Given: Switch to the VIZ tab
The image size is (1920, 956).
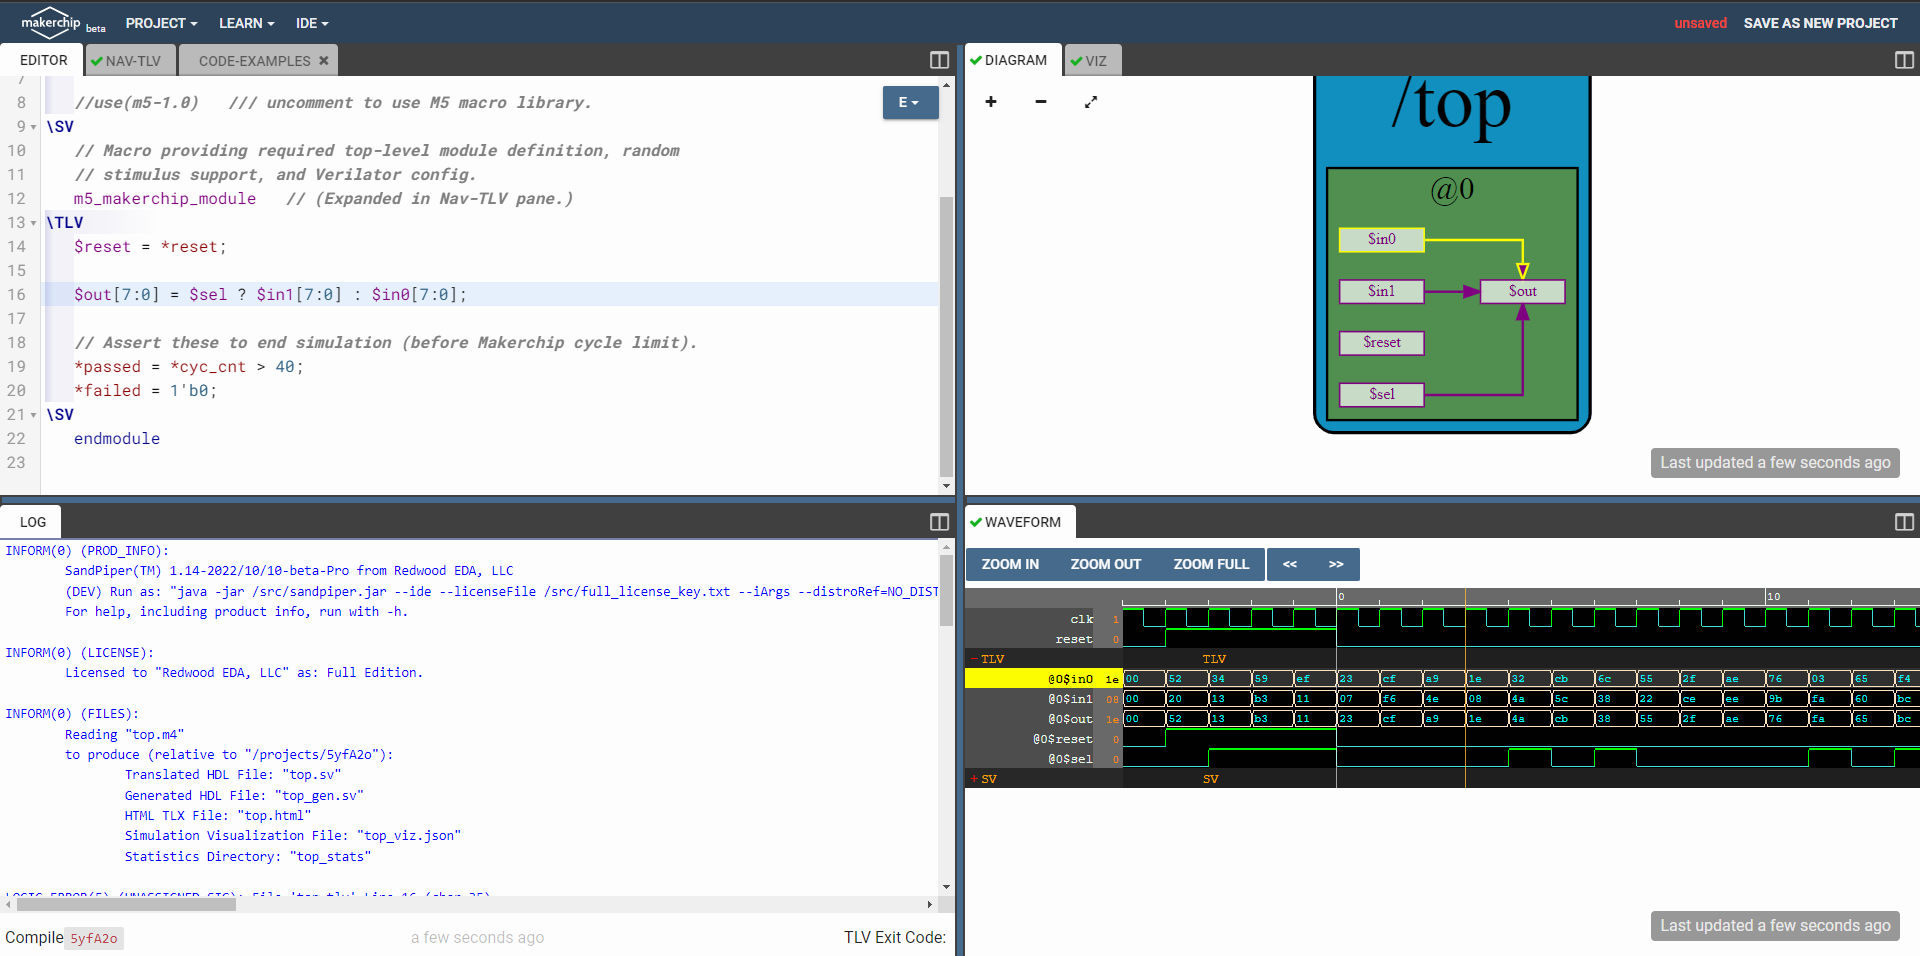Looking at the screenshot, I should coord(1091,60).
